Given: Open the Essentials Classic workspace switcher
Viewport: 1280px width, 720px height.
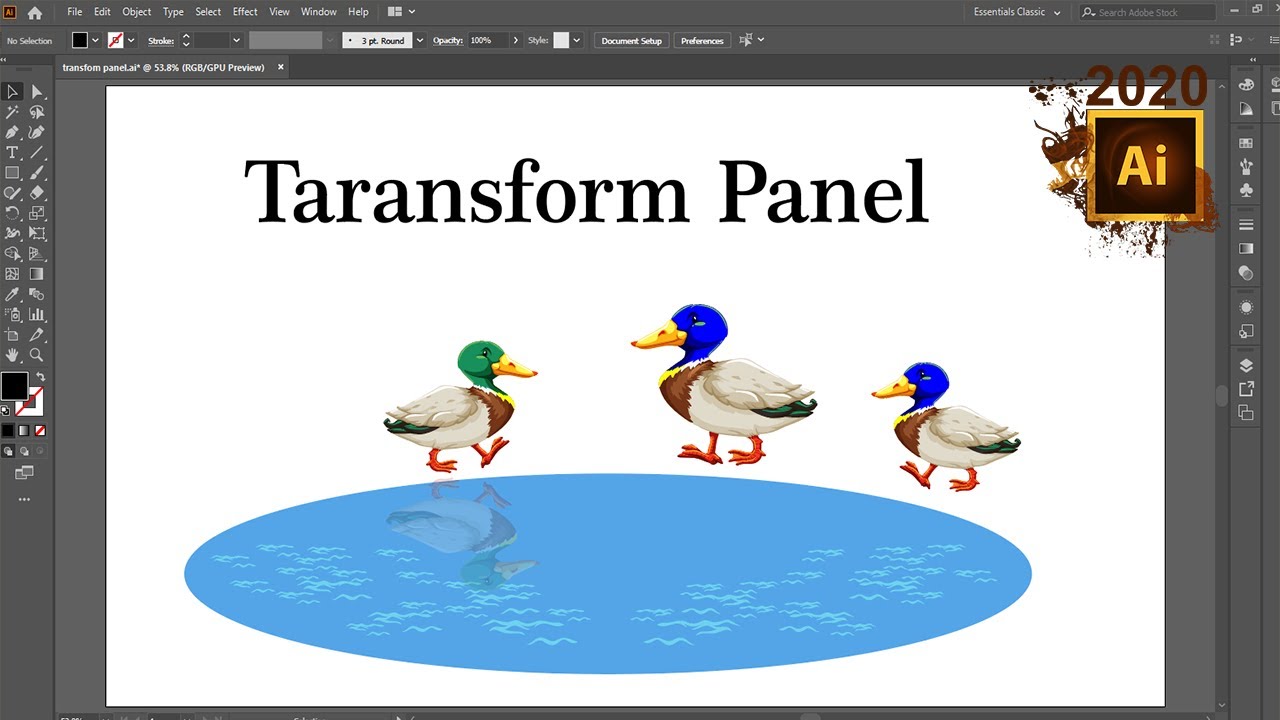Looking at the screenshot, I should pos(1015,12).
